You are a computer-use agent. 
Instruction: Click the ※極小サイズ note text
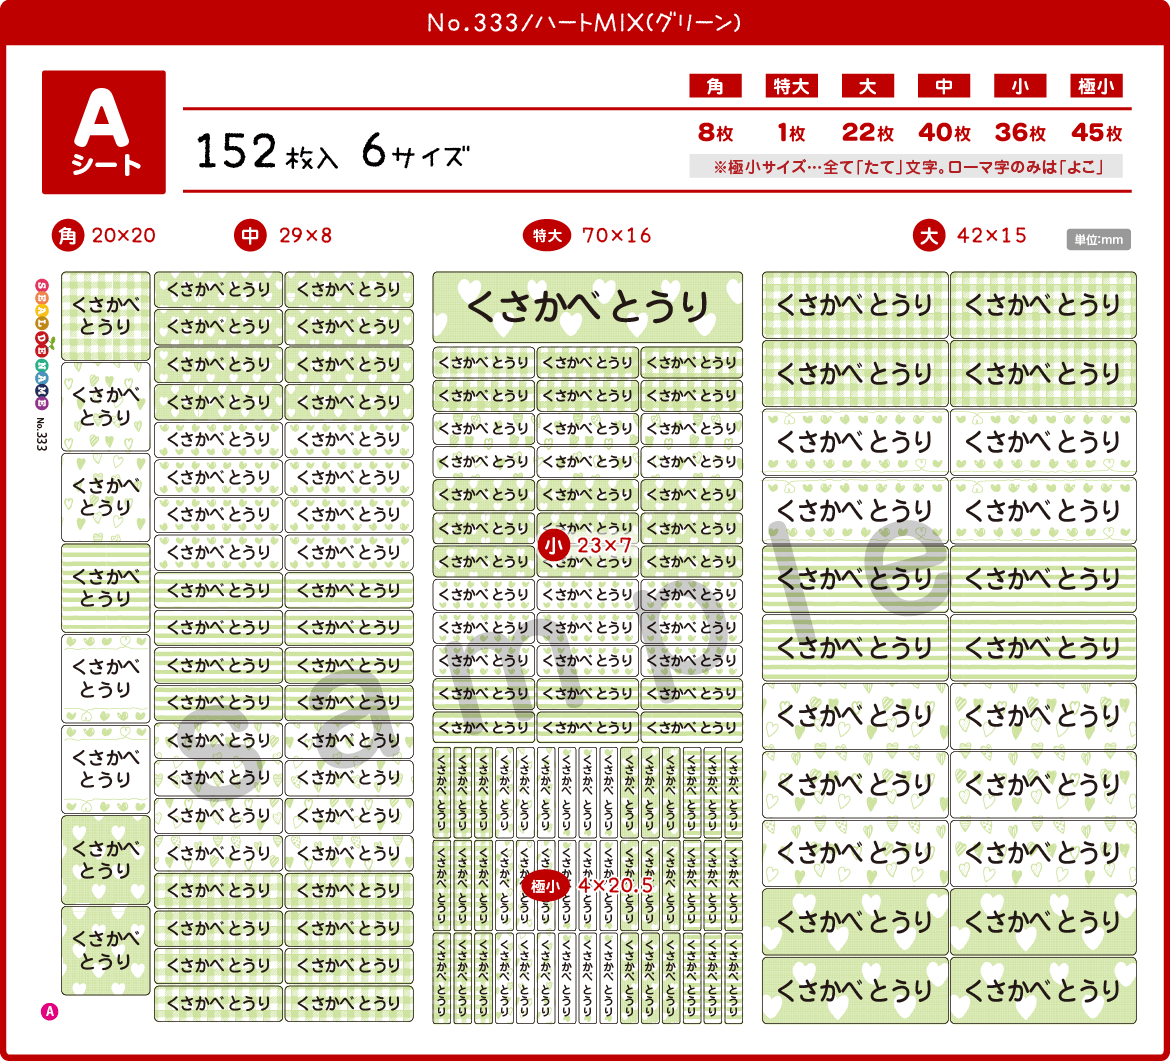pyautogui.click(x=906, y=166)
